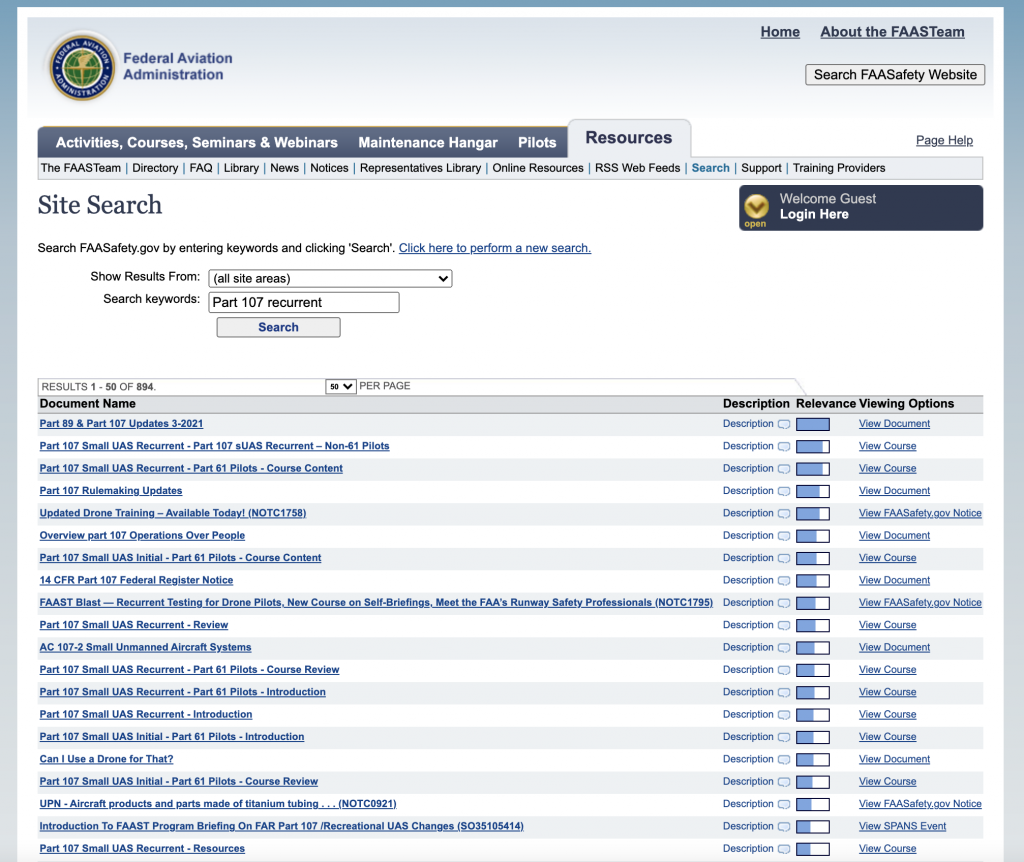Image resolution: width=1024 pixels, height=862 pixels.
Task: Click description bubble icon for 14 CFR Part 107 row
Action: coord(784,581)
